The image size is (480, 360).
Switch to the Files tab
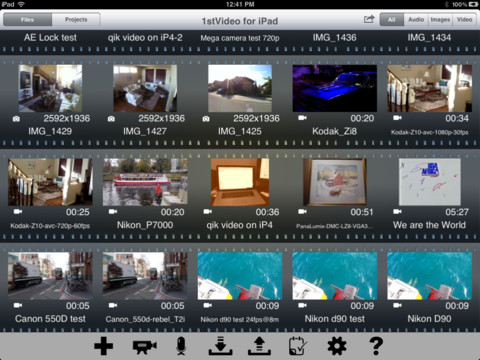pyautogui.click(x=27, y=20)
